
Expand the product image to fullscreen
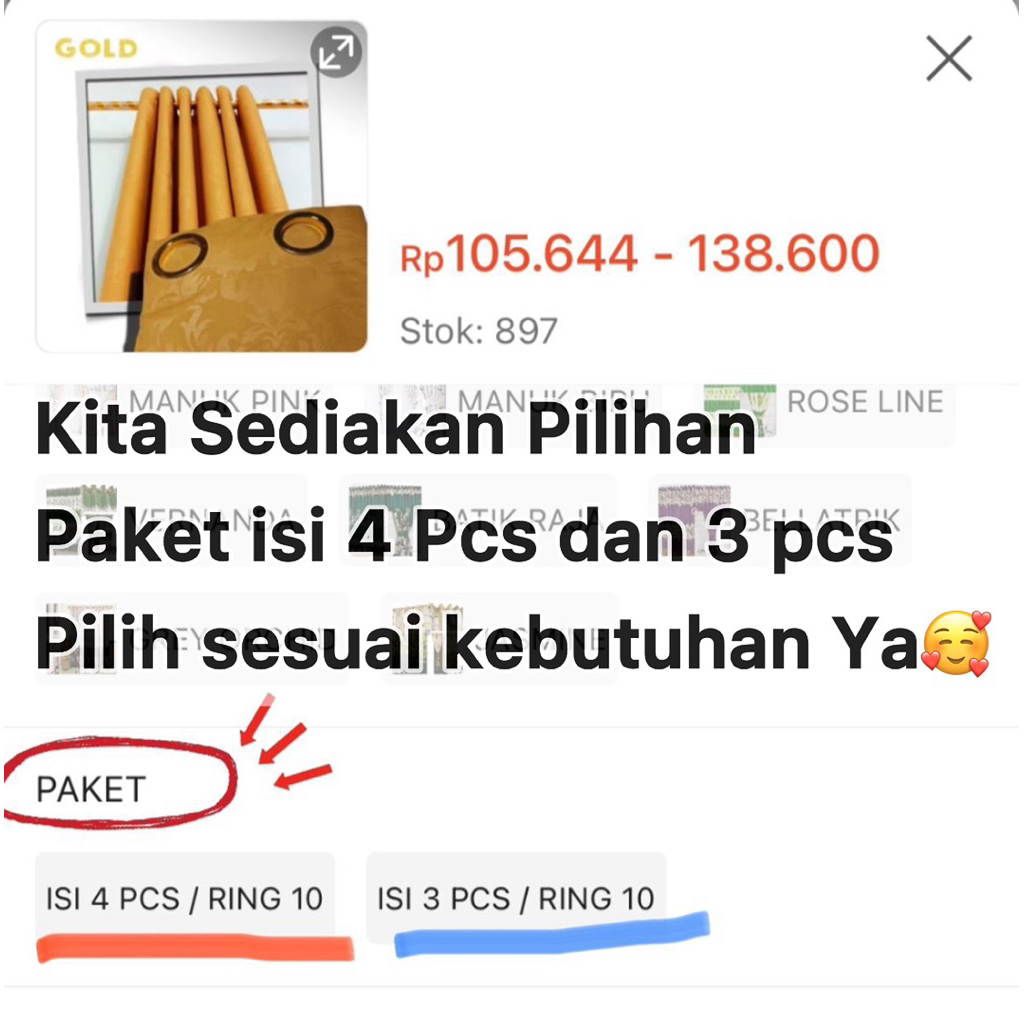pyautogui.click(x=336, y=52)
